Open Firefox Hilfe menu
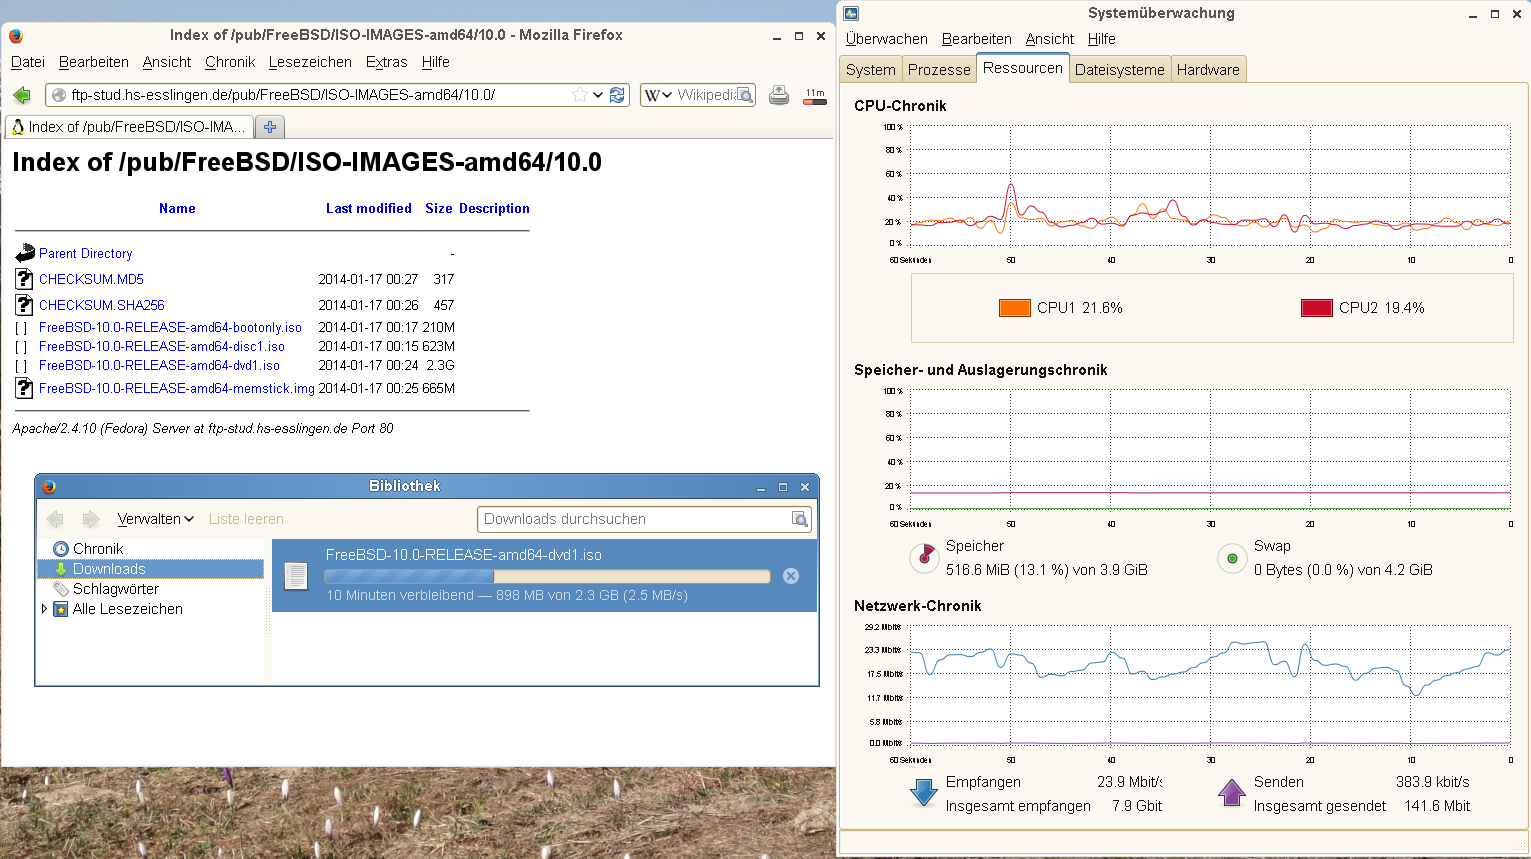 pos(435,62)
